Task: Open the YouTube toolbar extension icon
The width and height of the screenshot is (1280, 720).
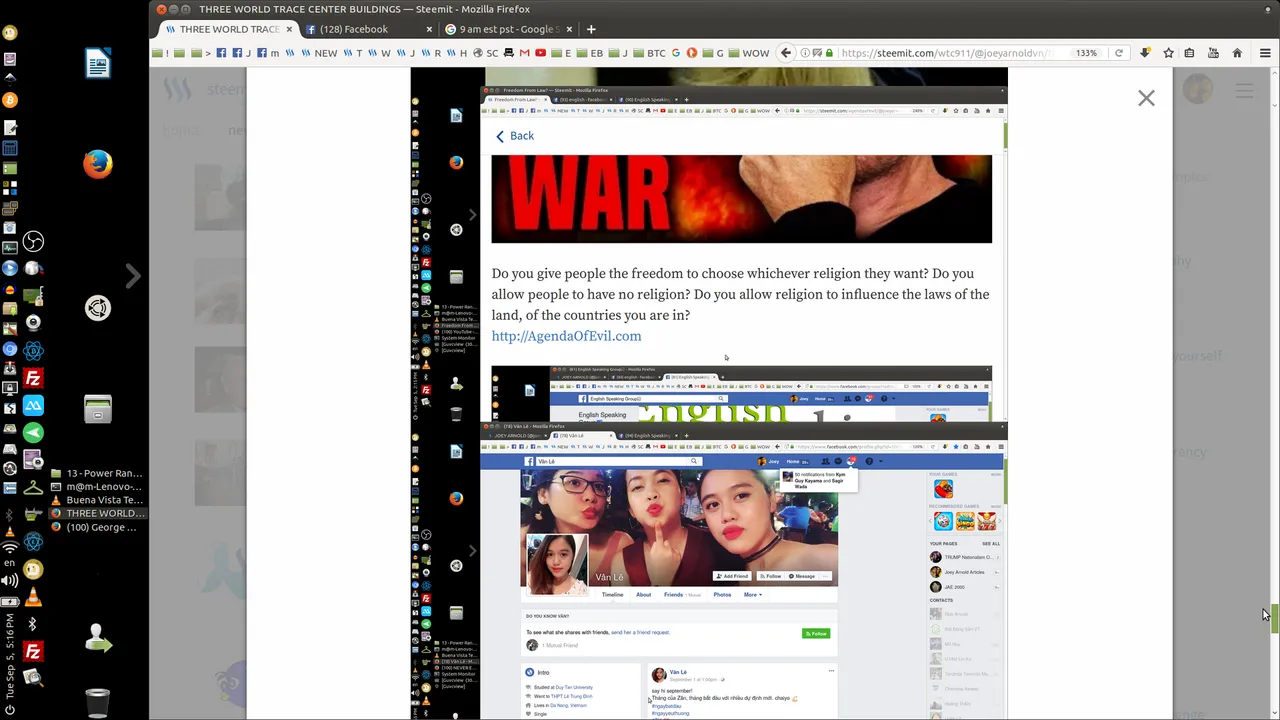Action: [1213, 53]
